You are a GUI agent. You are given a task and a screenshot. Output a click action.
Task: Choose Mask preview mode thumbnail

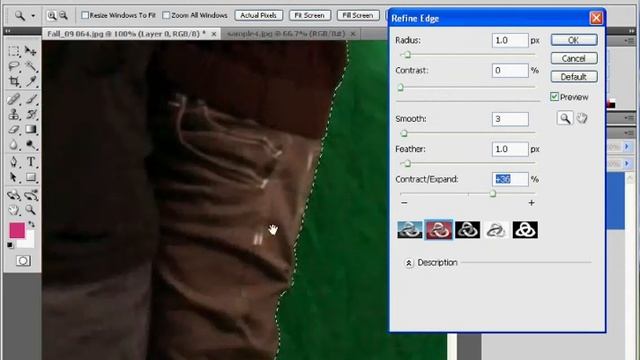[525, 230]
